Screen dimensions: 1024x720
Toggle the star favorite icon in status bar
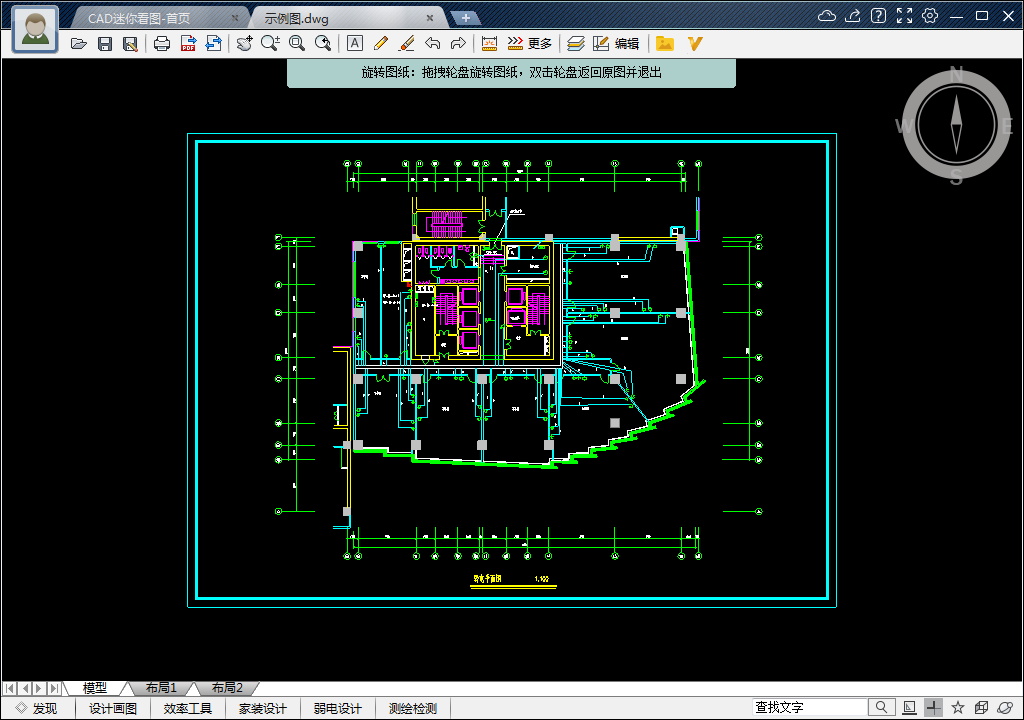point(958,708)
